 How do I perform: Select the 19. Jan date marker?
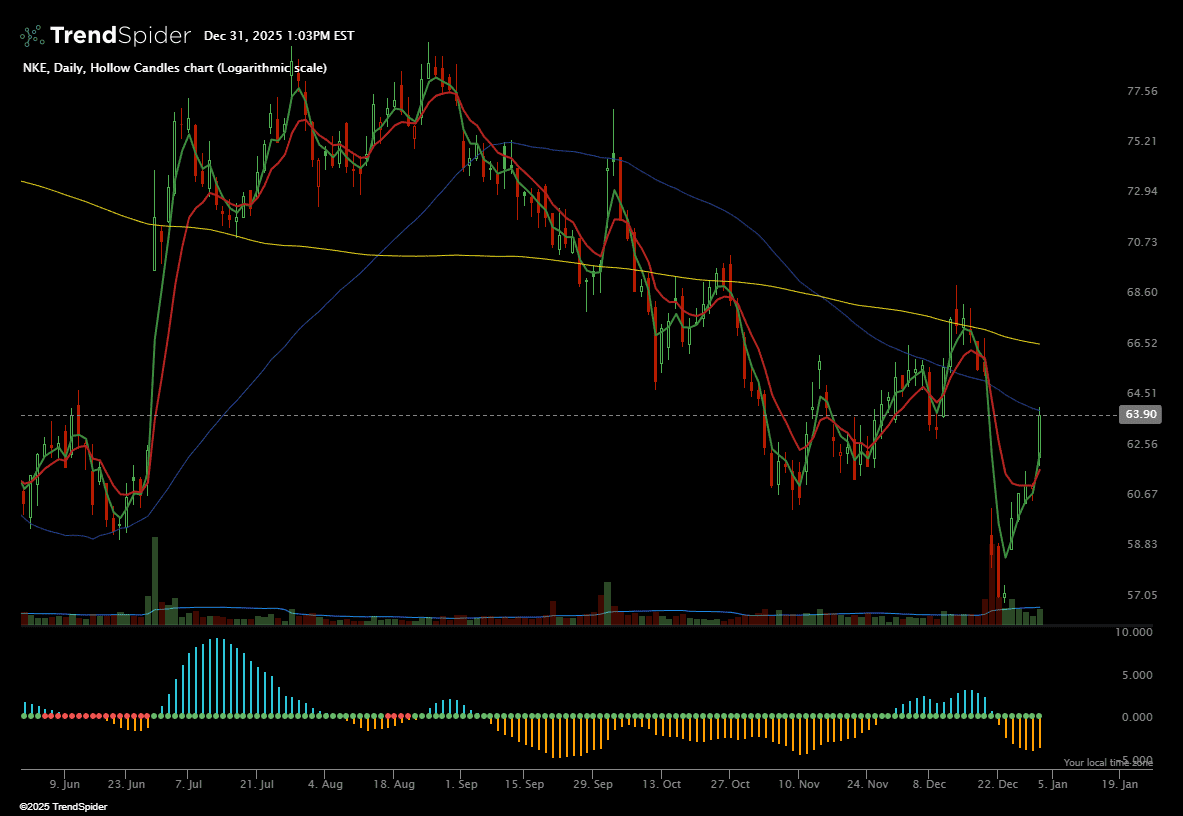tap(1120, 785)
